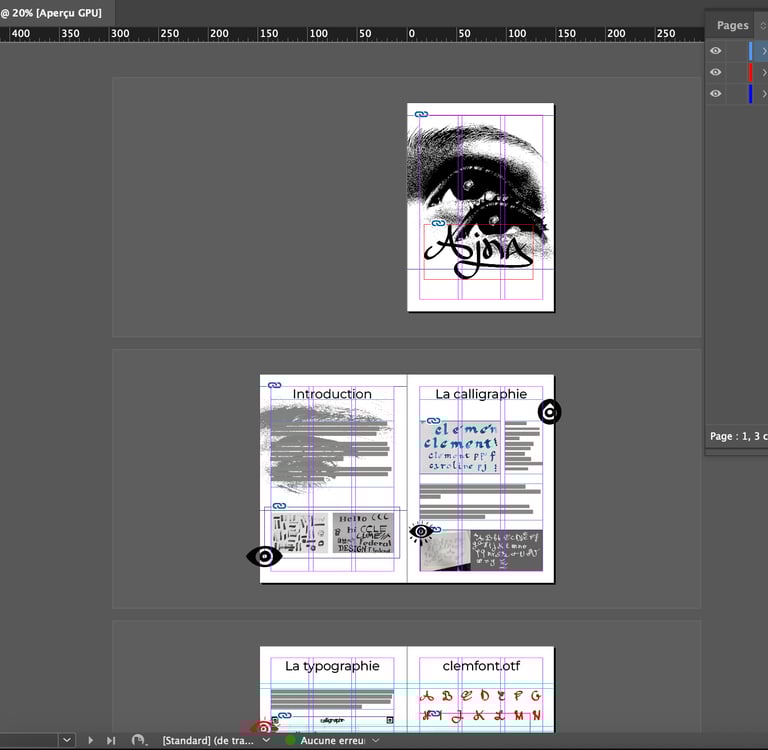Switch to the Pages panel tab
The image size is (768, 750).
732,25
